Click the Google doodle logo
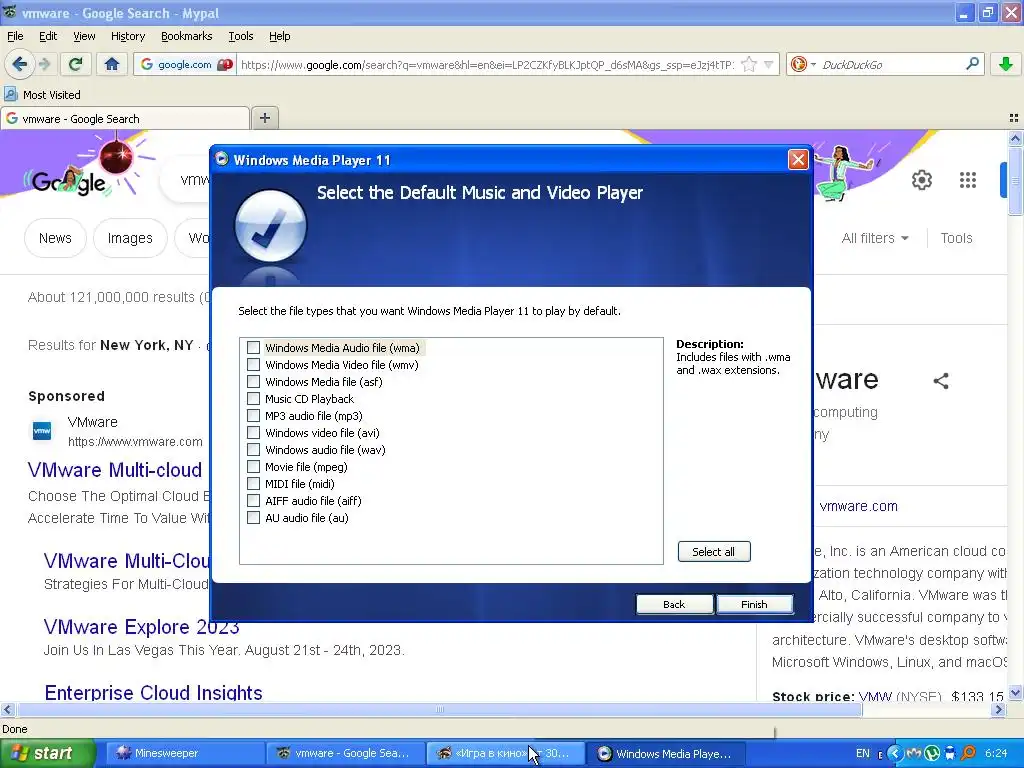 click(69, 183)
